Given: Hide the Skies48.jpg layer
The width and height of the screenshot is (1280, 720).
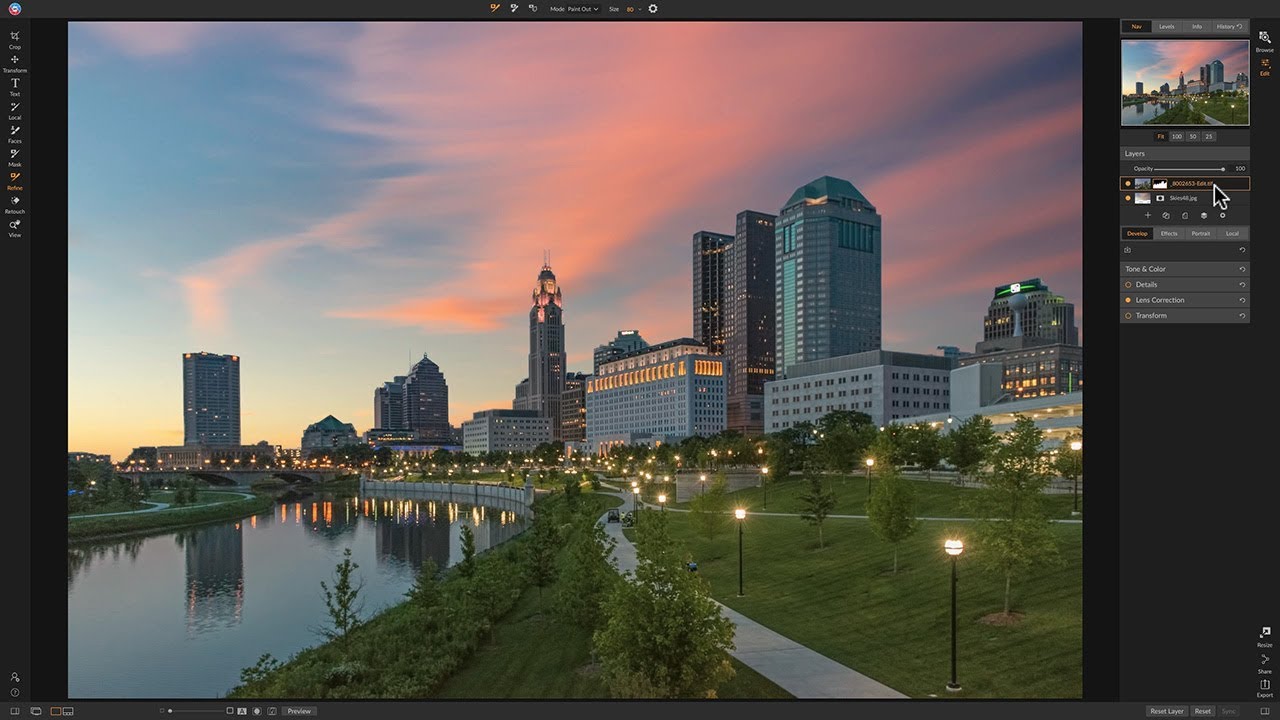Looking at the screenshot, I should click(1128, 198).
